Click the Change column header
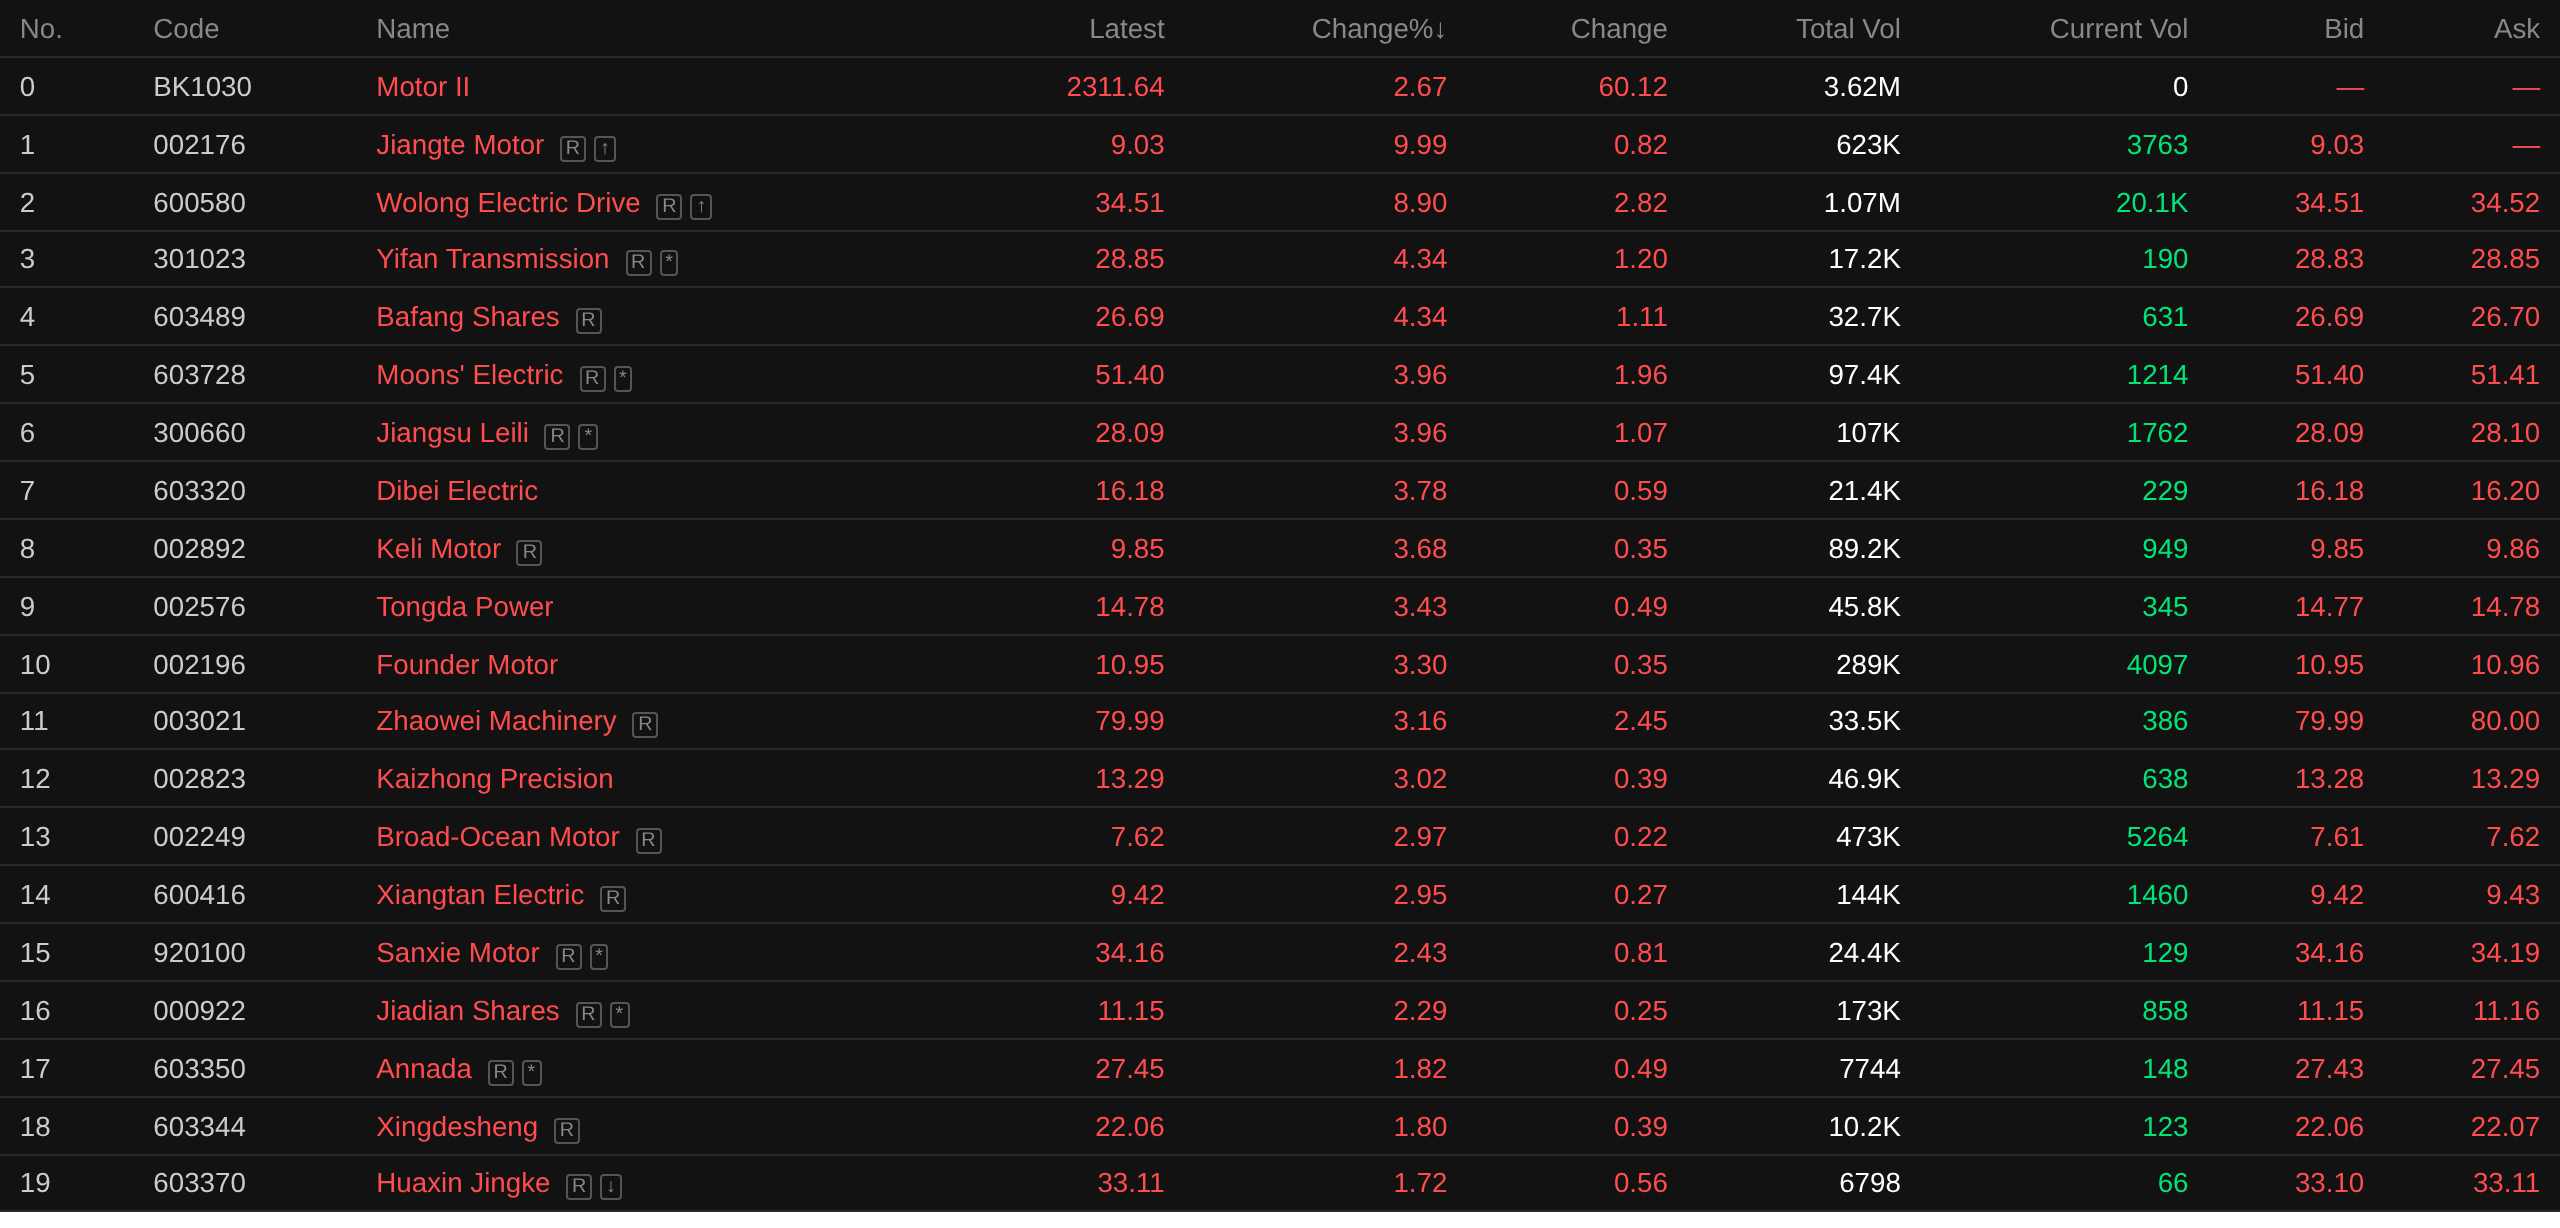This screenshot has height=1228, width=2560. click(x=1619, y=29)
